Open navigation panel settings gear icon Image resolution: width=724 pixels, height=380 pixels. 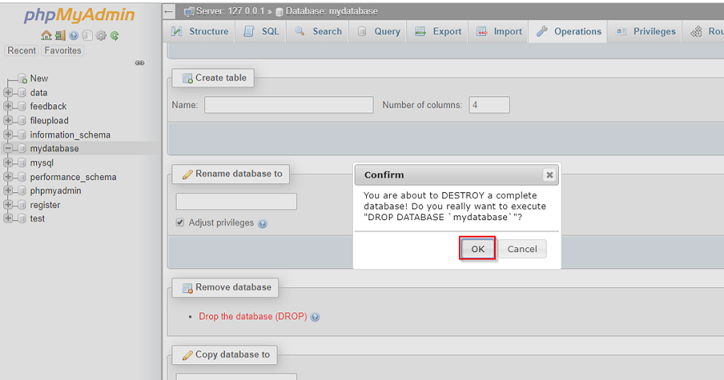[101, 36]
